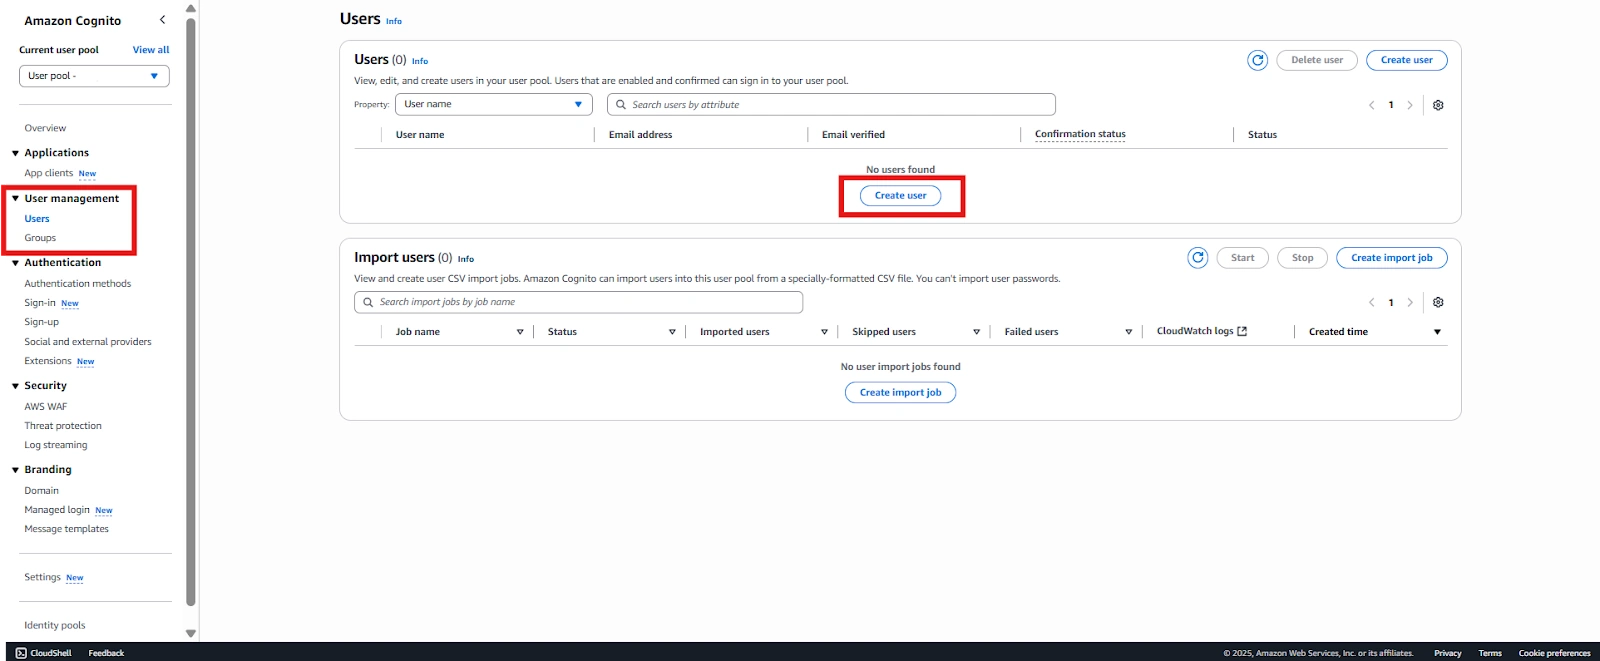Click Stop import job button

(x=1302, y=258)
